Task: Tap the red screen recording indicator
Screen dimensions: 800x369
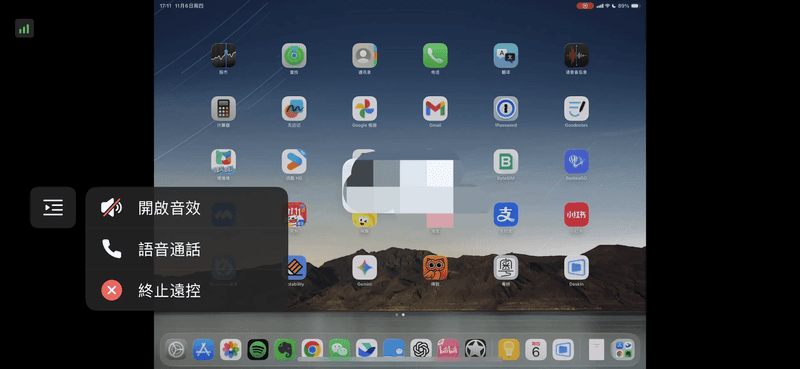Action: [585, 6]
